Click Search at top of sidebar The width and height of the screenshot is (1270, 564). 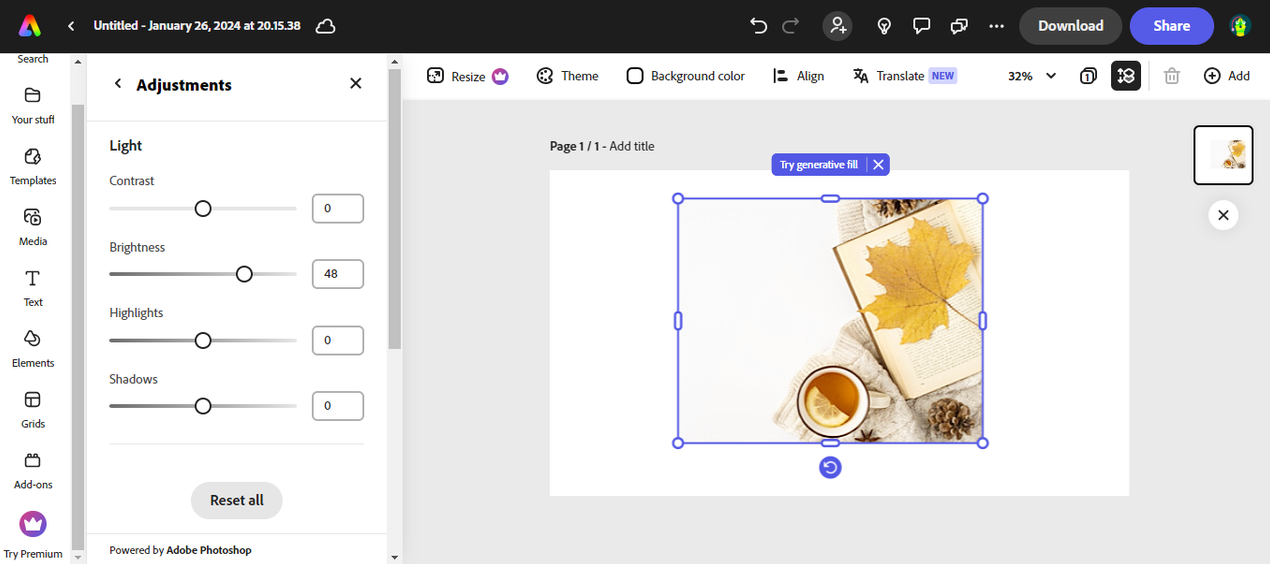[x=33, y=59]
